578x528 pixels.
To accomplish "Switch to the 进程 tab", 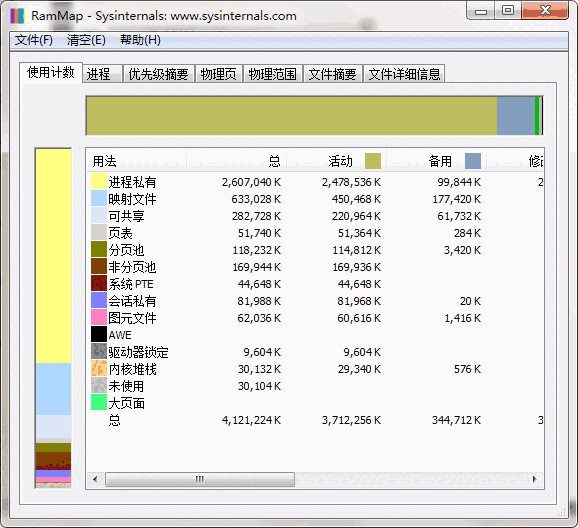I will click(x=102, y=74).
